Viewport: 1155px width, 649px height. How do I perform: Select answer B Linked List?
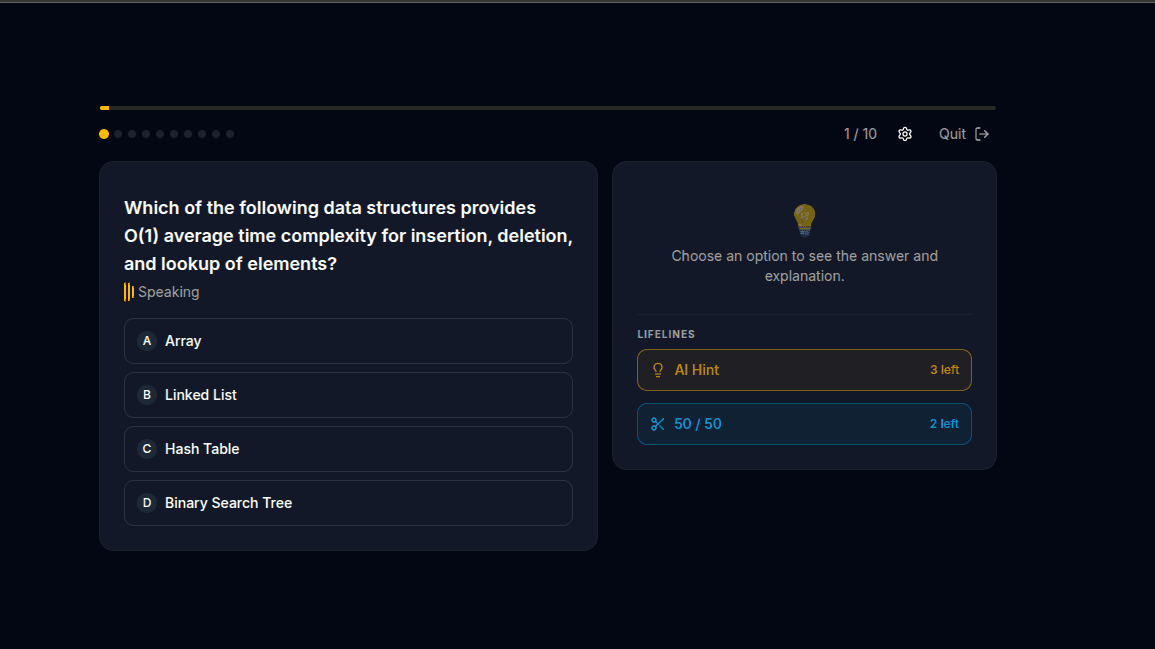[348, 395]
